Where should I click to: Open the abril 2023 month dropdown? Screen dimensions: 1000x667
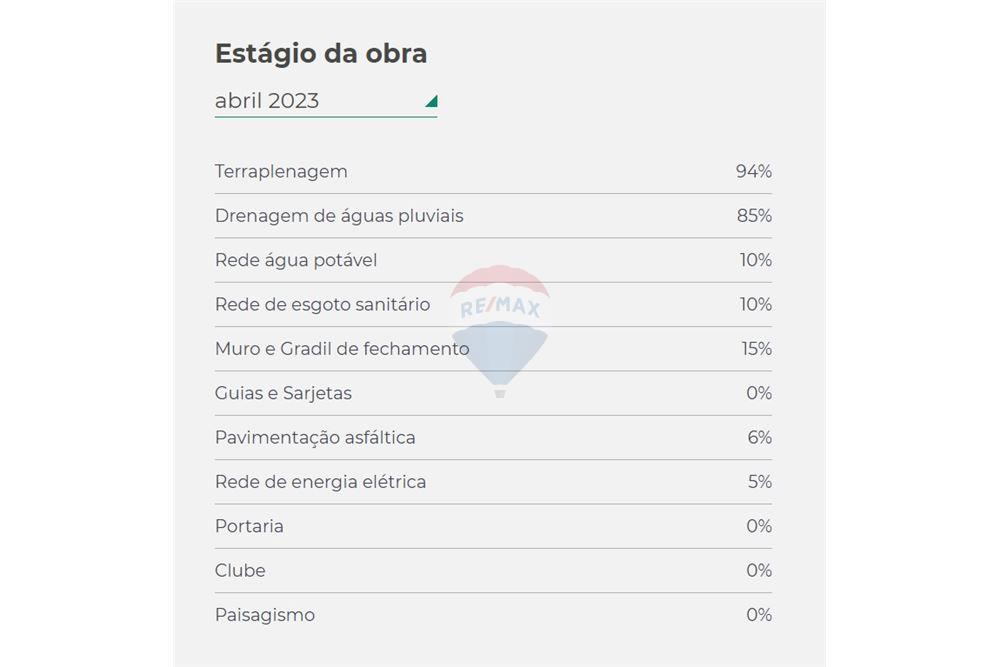click(x=325, y=101)
